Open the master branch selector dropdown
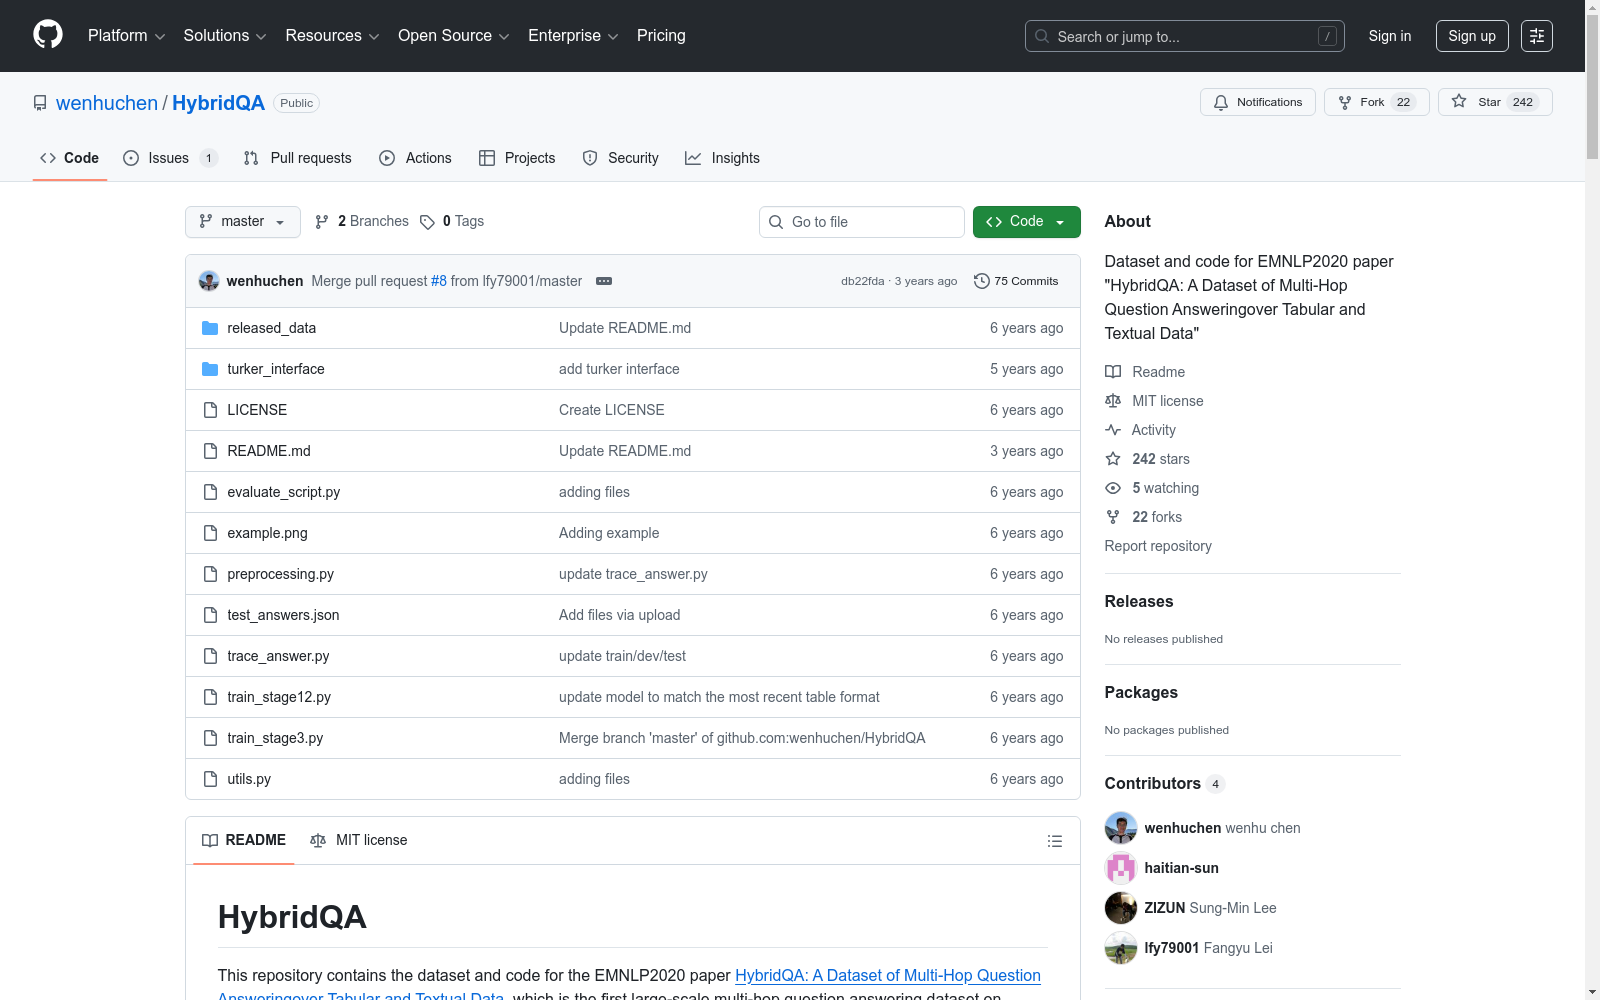The width and height of the screenshot is (1600, 1000). (x=243, y=222)
